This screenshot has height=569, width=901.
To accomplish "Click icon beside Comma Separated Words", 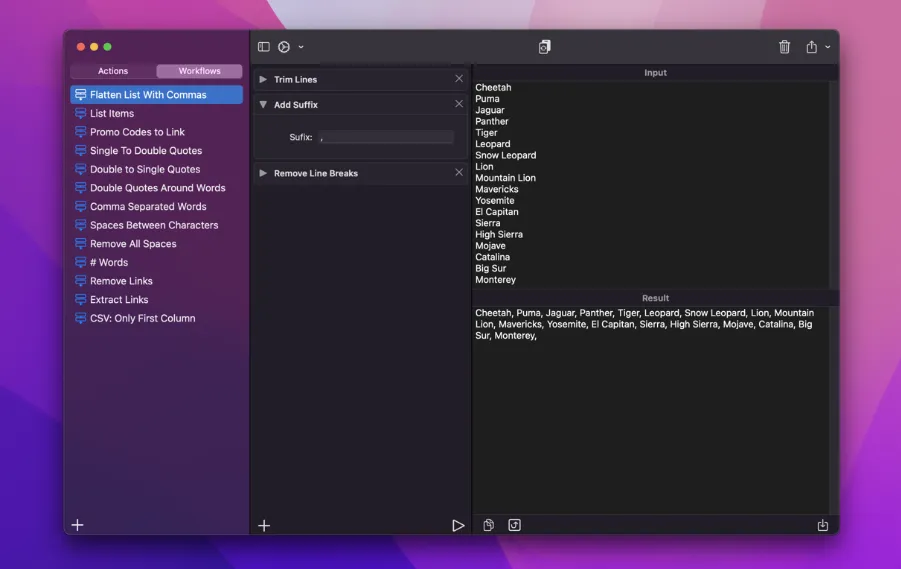I will 80,206.
